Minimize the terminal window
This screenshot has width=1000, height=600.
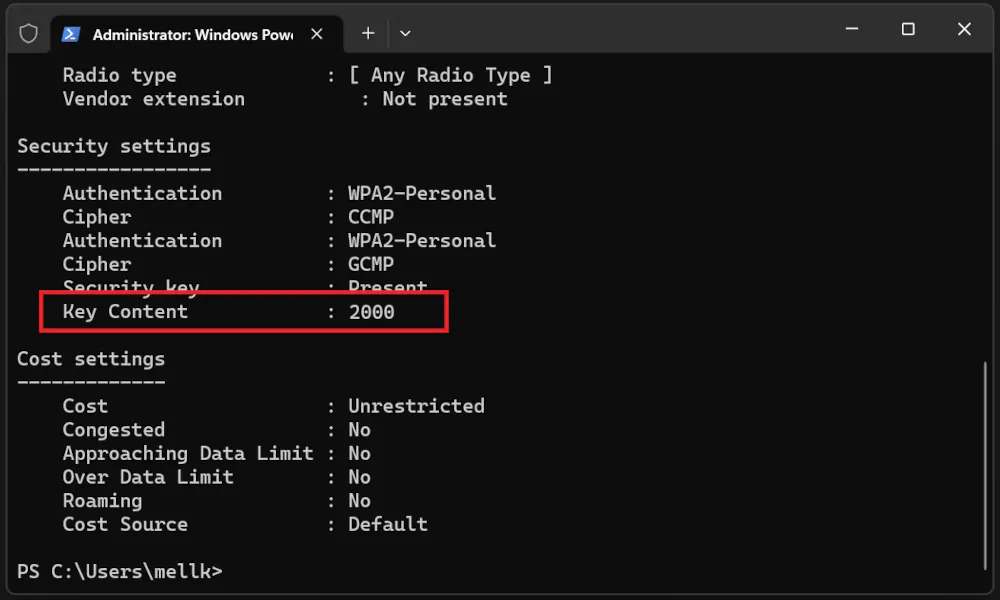[x=851, y=29]
